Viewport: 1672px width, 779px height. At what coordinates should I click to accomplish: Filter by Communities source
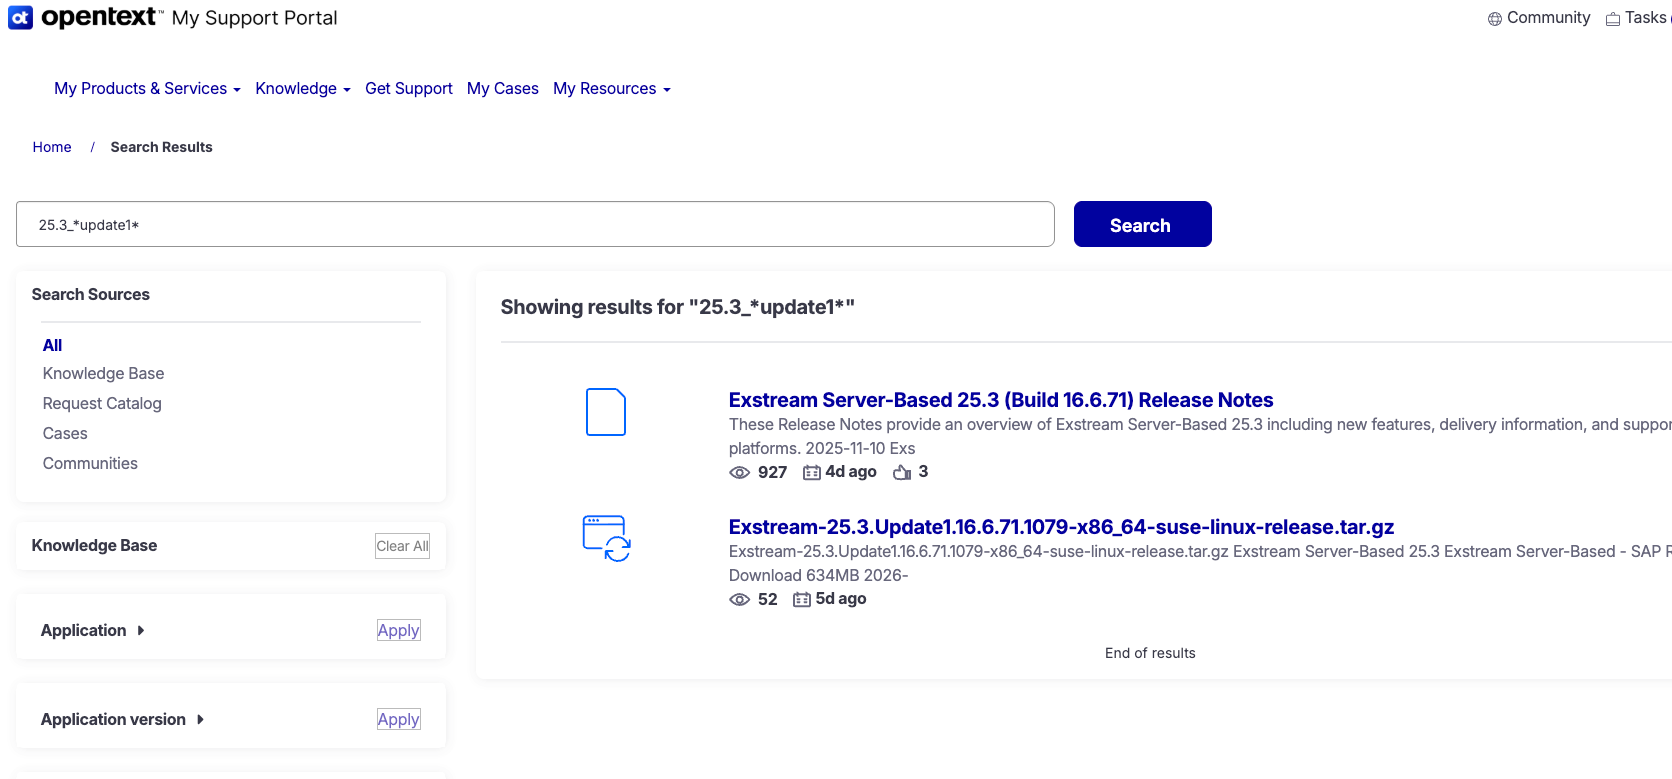[90, 463]
